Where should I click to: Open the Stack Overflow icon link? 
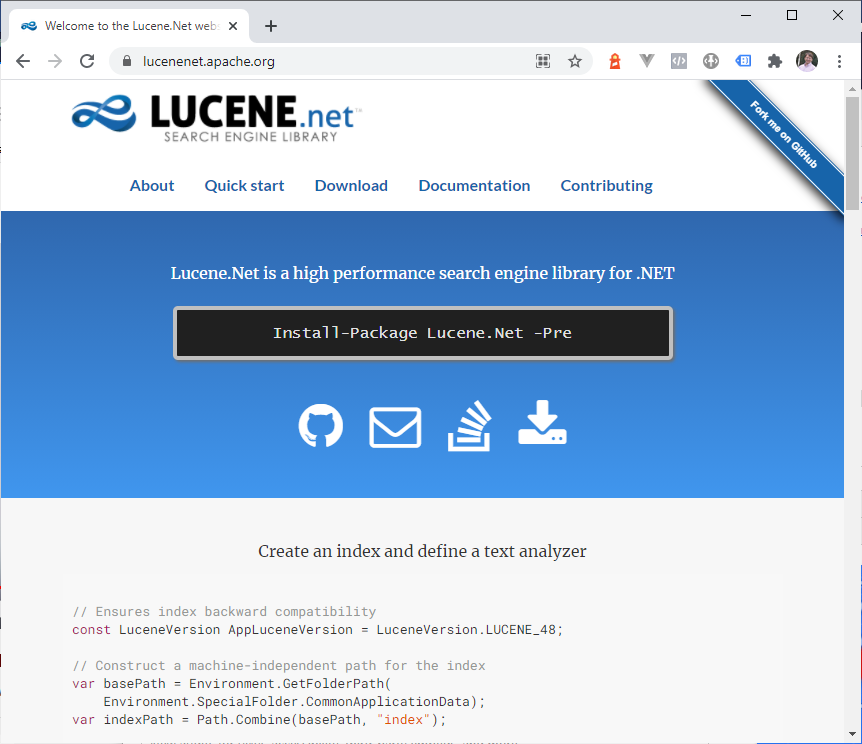coord(469,426)
